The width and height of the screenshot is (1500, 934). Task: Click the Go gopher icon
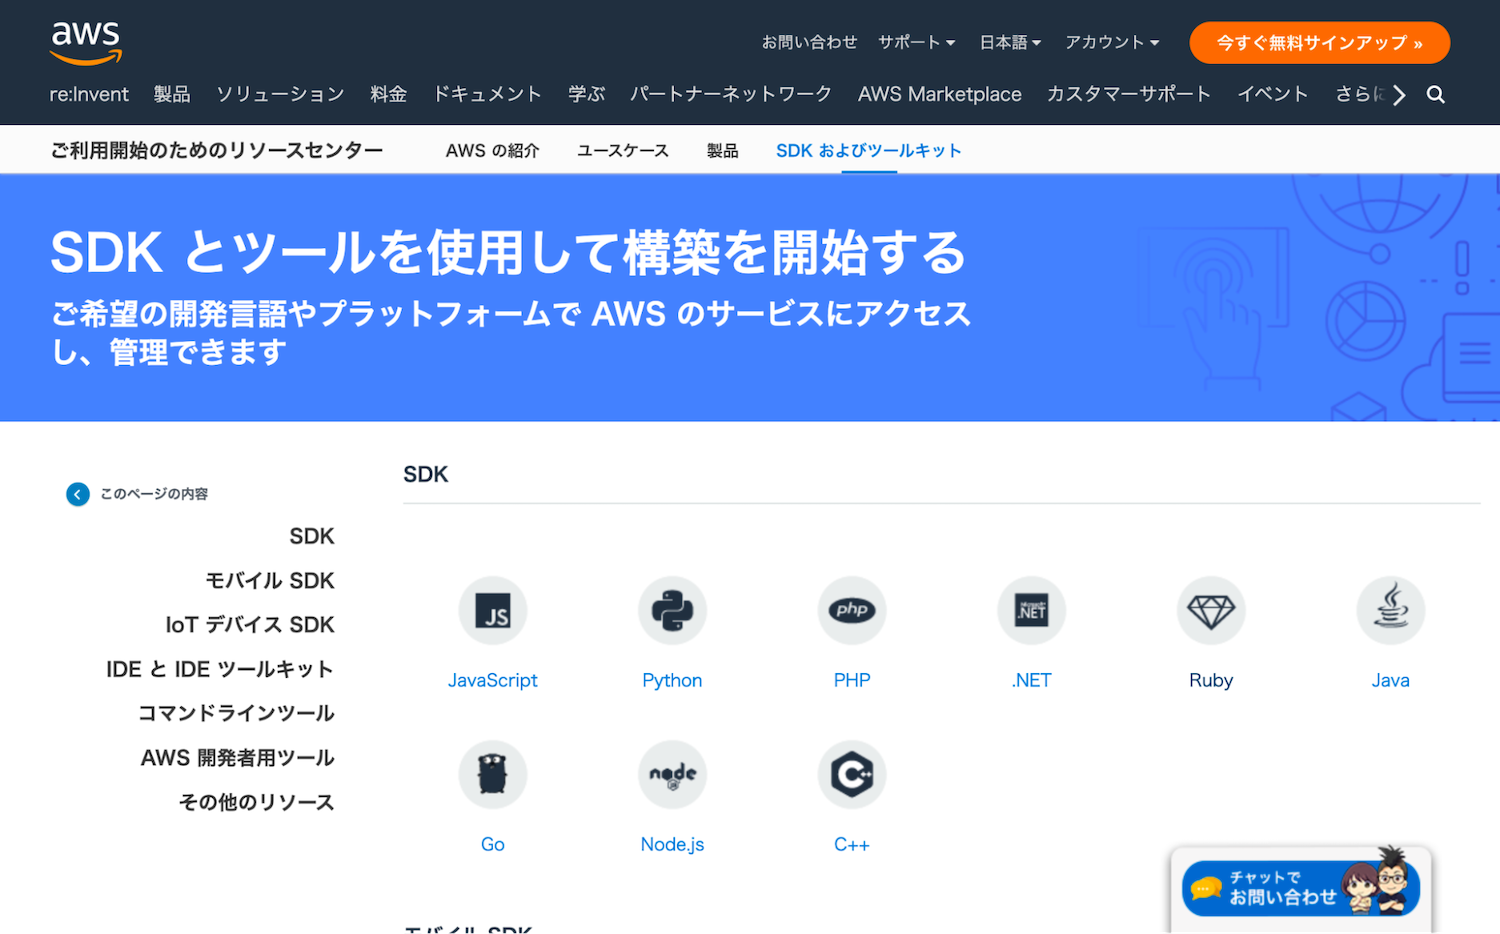point(493,774)
